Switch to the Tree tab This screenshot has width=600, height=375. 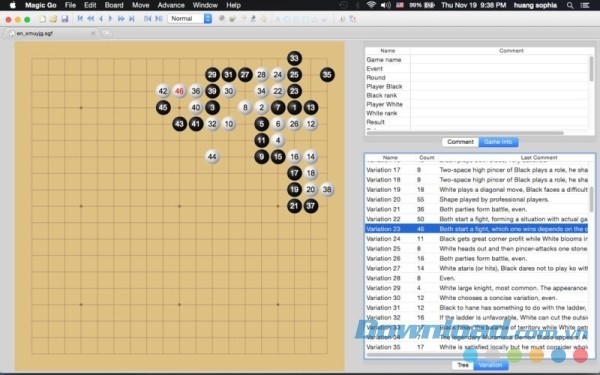click(x=463, y=365)
